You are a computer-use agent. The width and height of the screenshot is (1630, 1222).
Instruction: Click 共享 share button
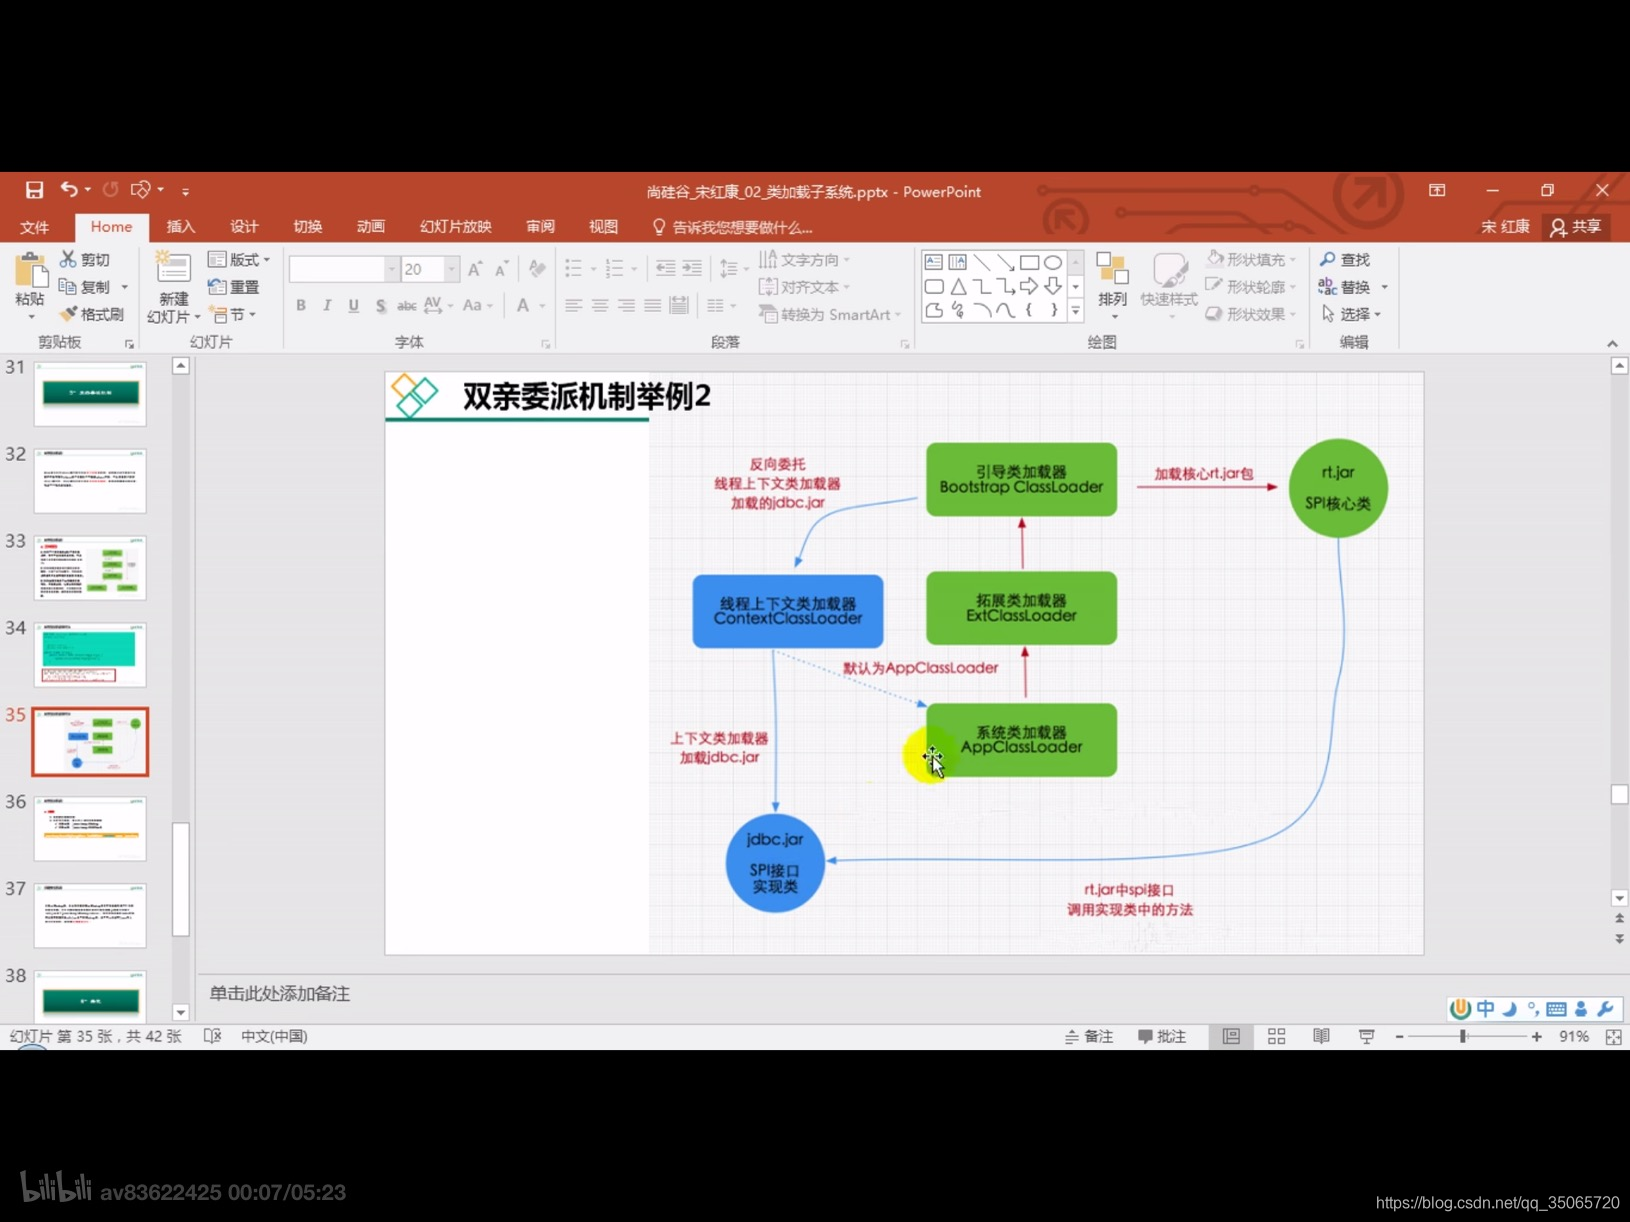click(1576, 227)
